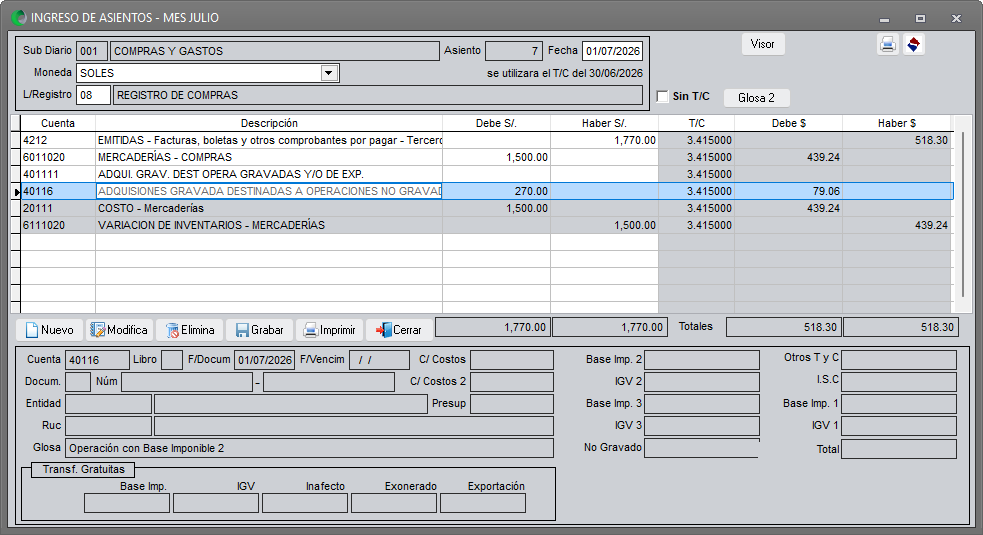The height and width of the screenshot is (535, 983).
Task: Select account cell 6111020
Action: (x=58, y=225)
